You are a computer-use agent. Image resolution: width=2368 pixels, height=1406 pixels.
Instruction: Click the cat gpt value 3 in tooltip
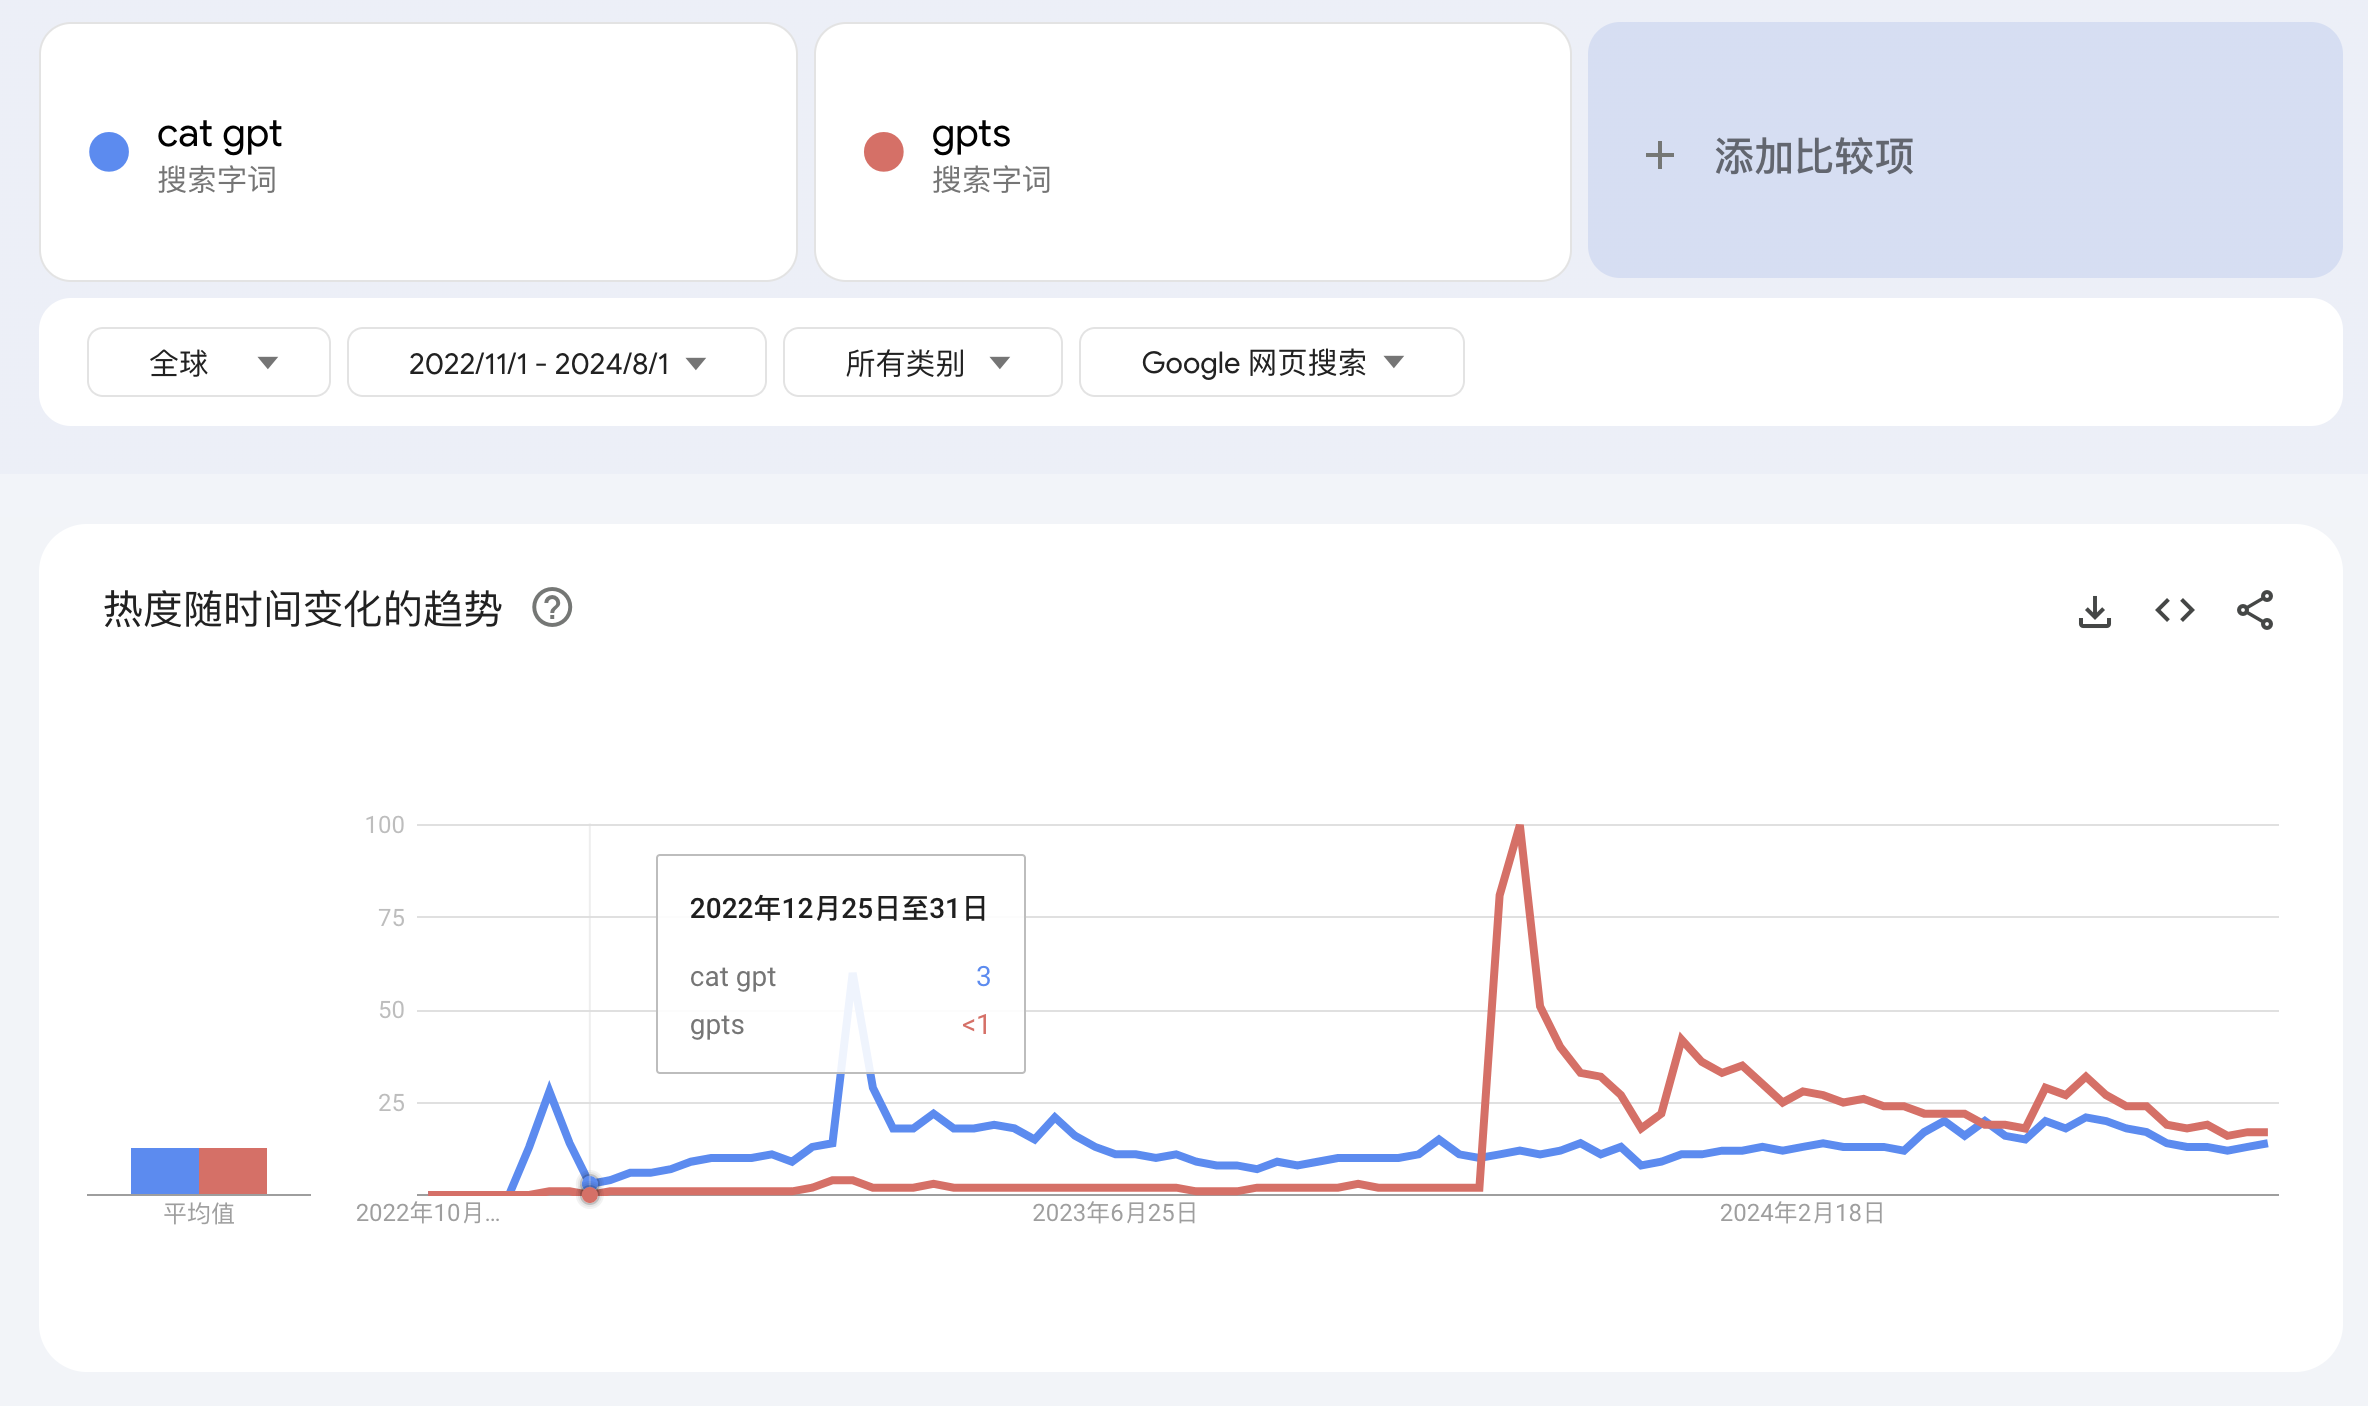pyautogui.click(x=983, y=976)
